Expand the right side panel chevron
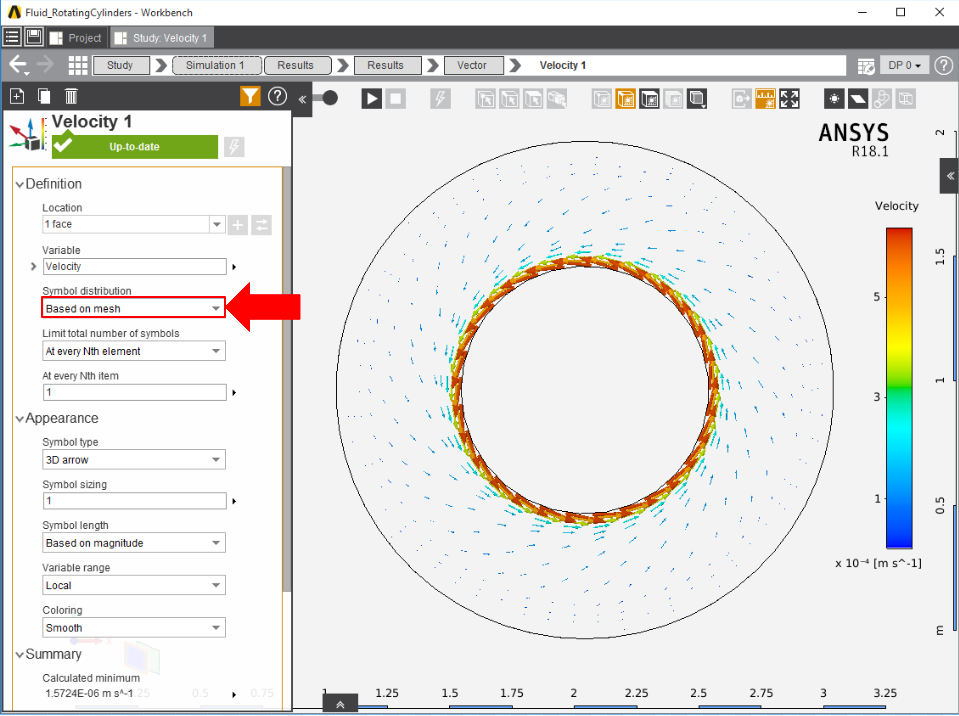This screenshot has height=716, width=959. [x=950, y=176]
